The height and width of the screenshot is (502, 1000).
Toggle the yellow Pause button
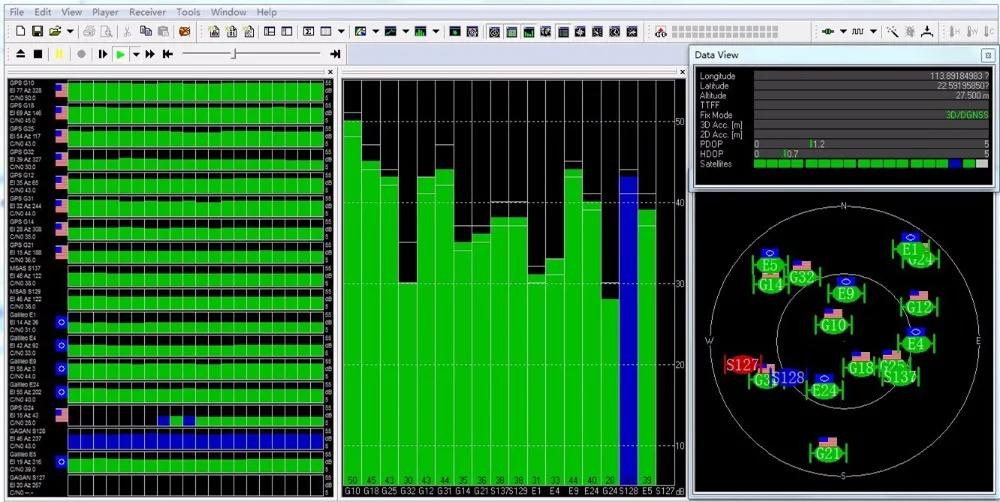tap(59, 54)
